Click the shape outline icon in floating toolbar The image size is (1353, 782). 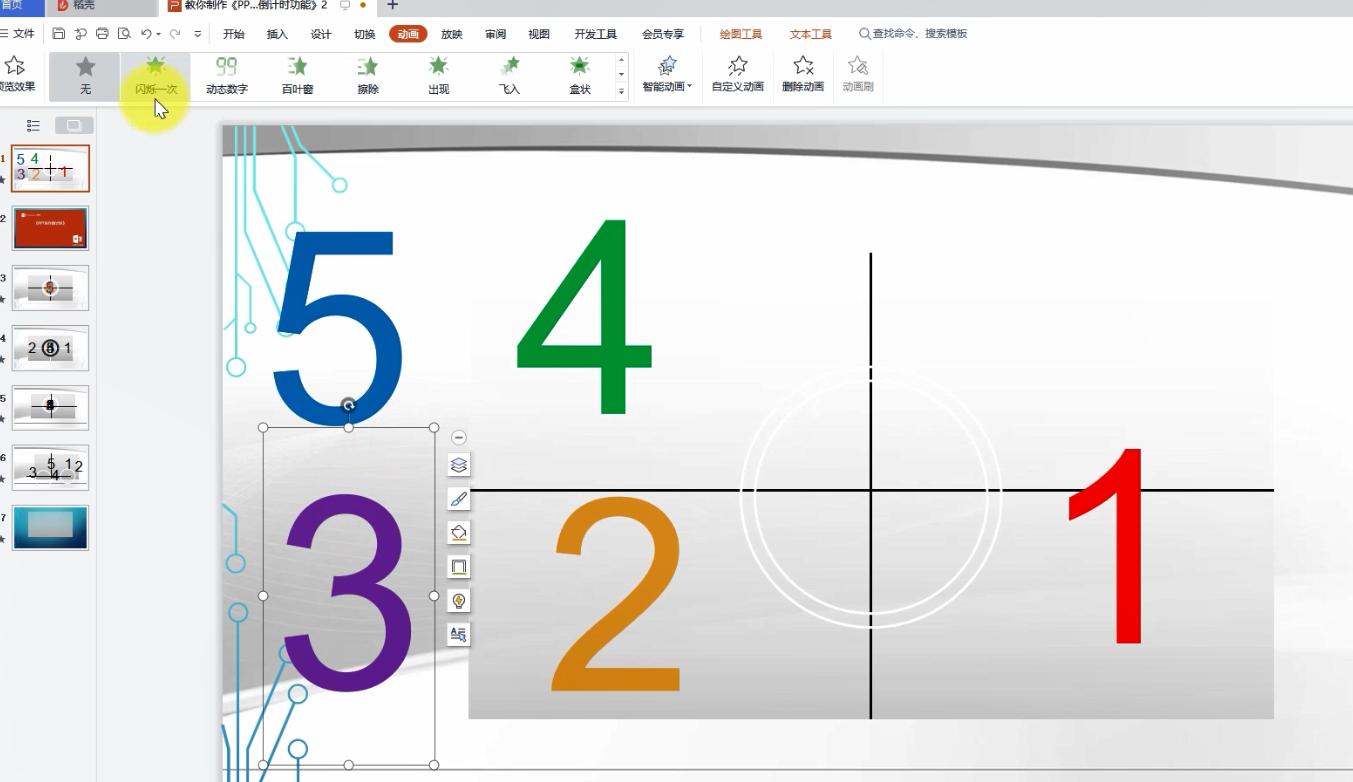coord(459,567)
